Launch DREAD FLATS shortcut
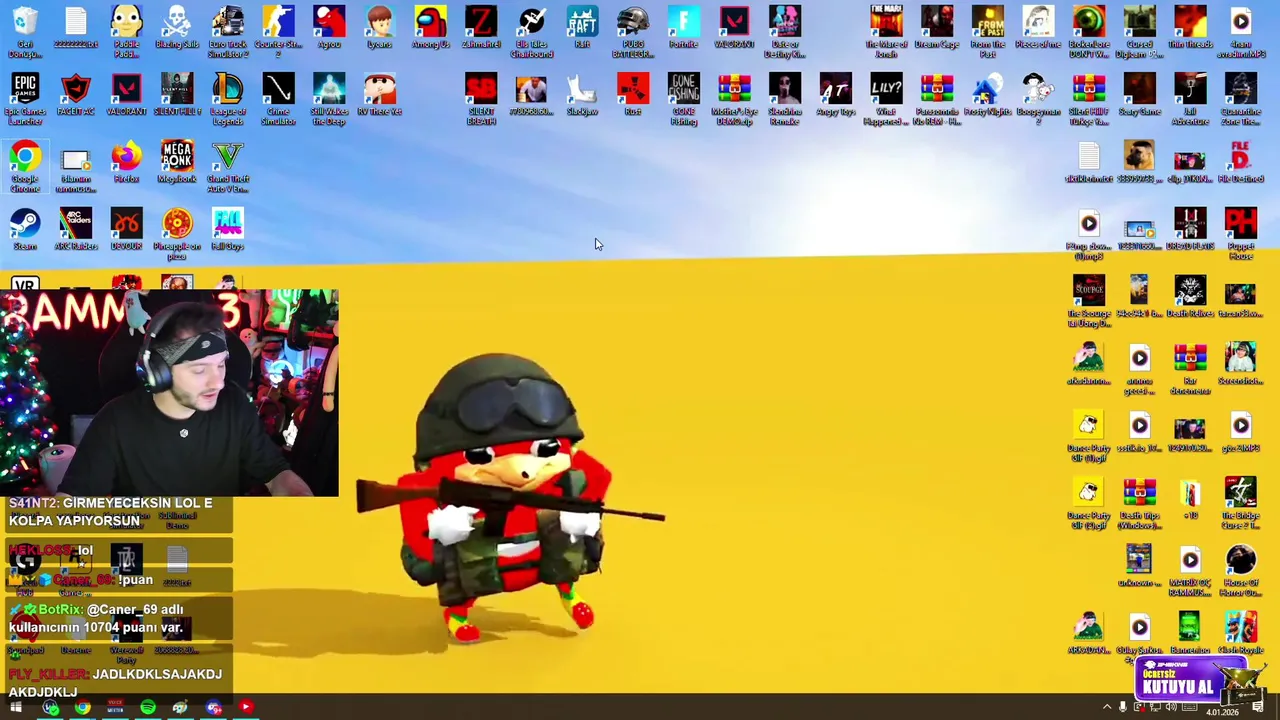This screenshot has height=720, width=1280. pos(1190,230)
